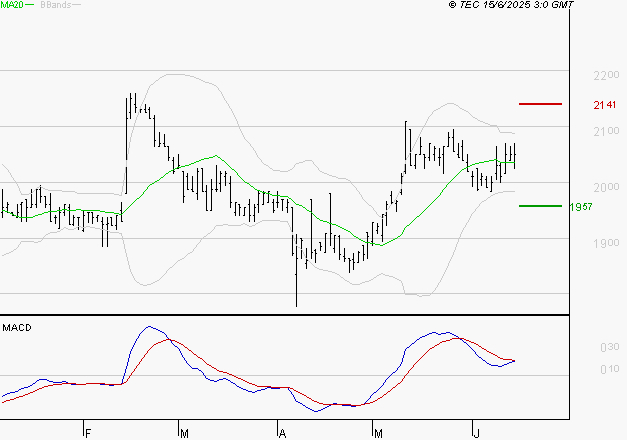This screenshot has width=627, height=440.
Task: Click the green dash beside MA20
Action: pyautogui.click(x=29, y=6)
